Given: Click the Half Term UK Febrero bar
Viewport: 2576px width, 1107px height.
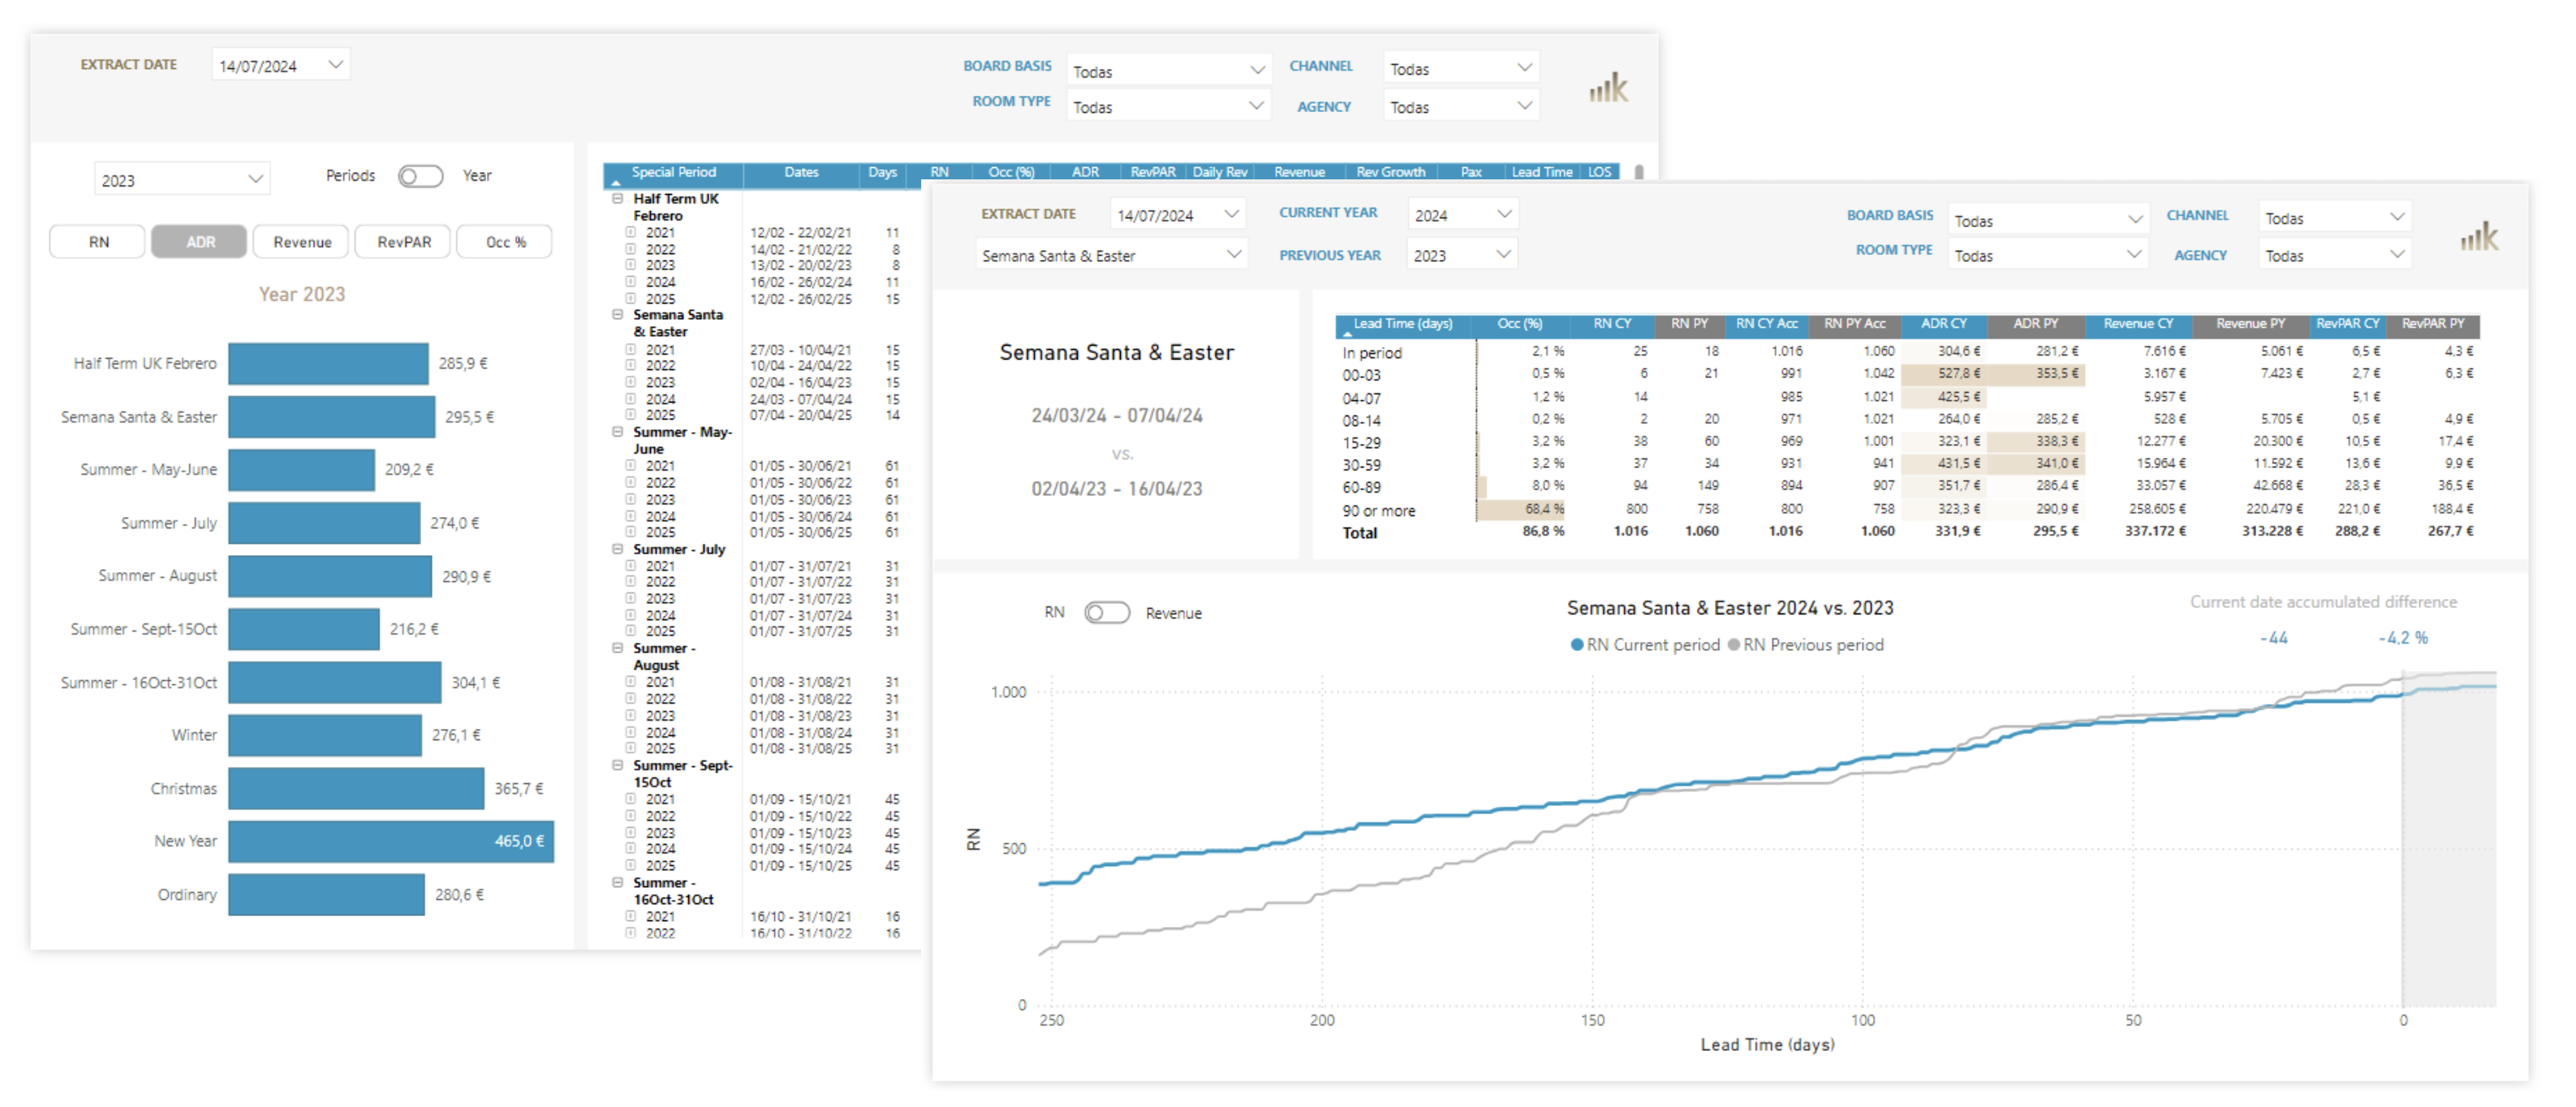Looking at the screenshot, I should click(329, 363).
